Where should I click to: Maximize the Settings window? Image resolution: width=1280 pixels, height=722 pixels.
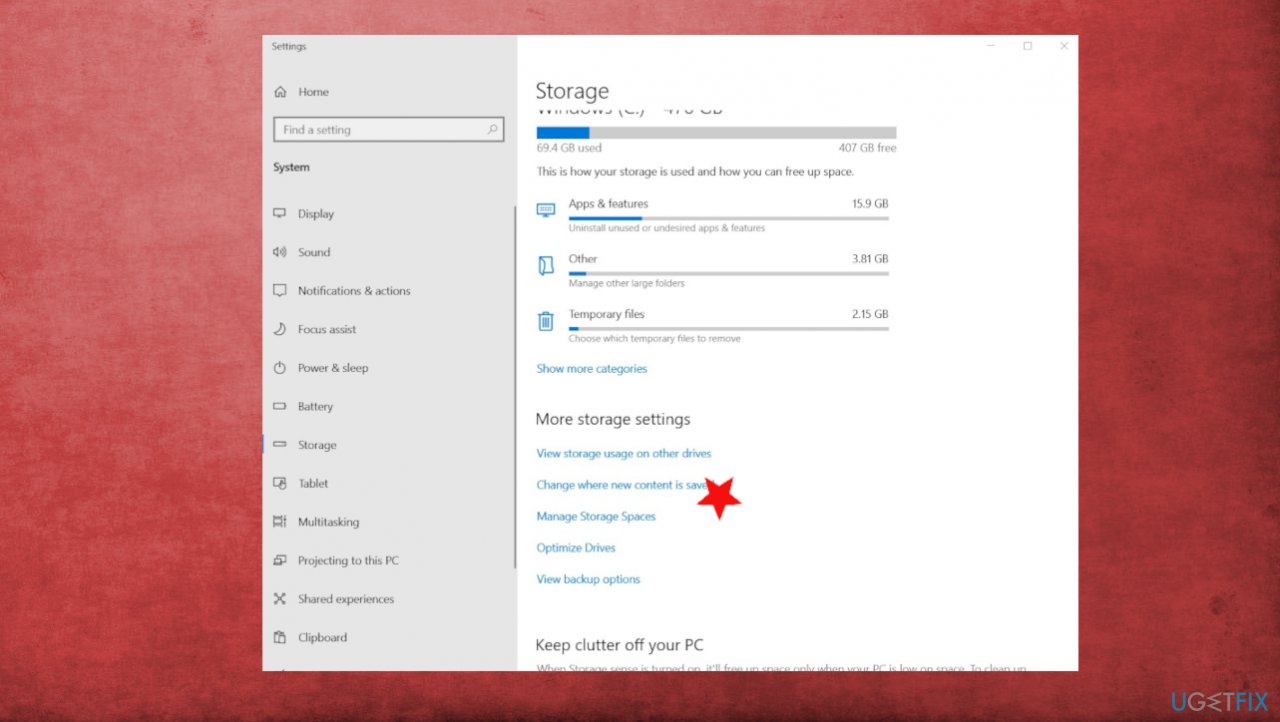[x=1027, y=46]
